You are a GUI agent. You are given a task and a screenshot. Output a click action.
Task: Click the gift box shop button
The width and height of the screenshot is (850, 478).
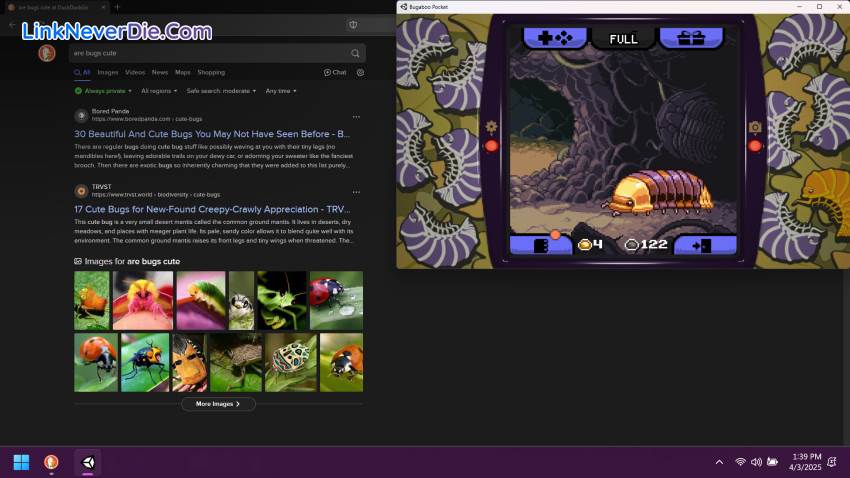tap(691, 38)
